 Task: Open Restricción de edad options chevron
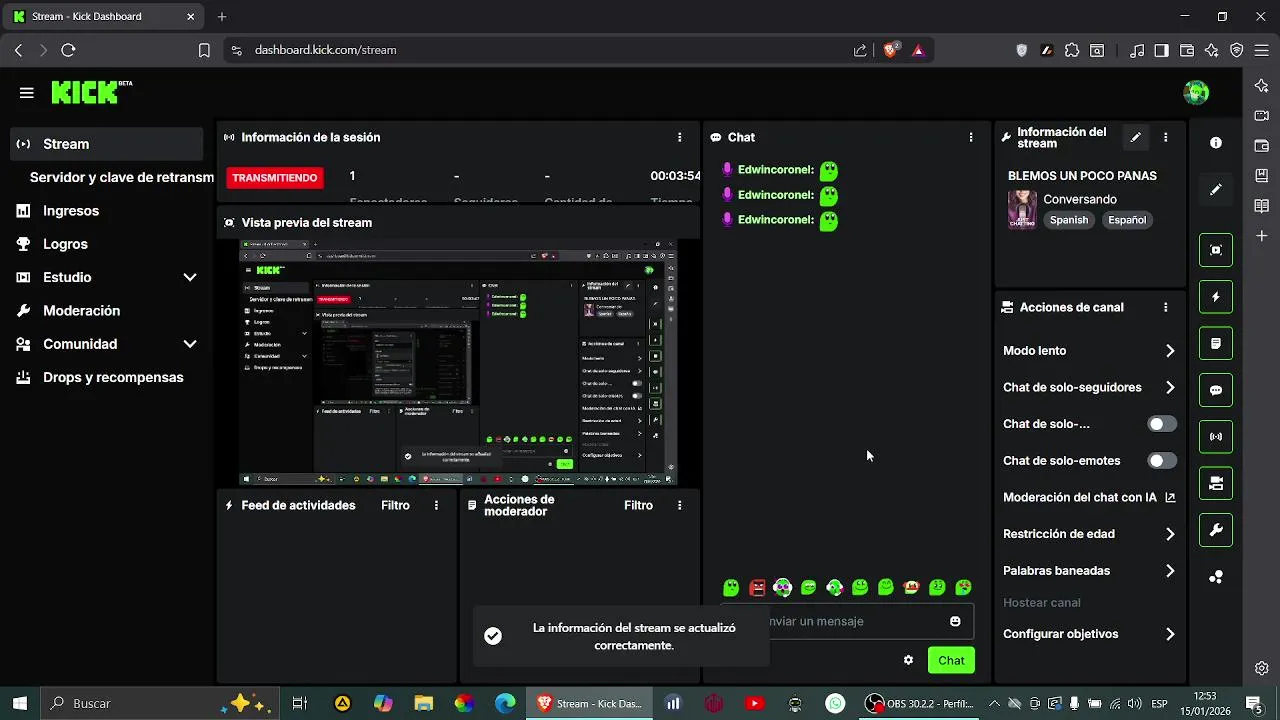click(x=1170, y=534)
